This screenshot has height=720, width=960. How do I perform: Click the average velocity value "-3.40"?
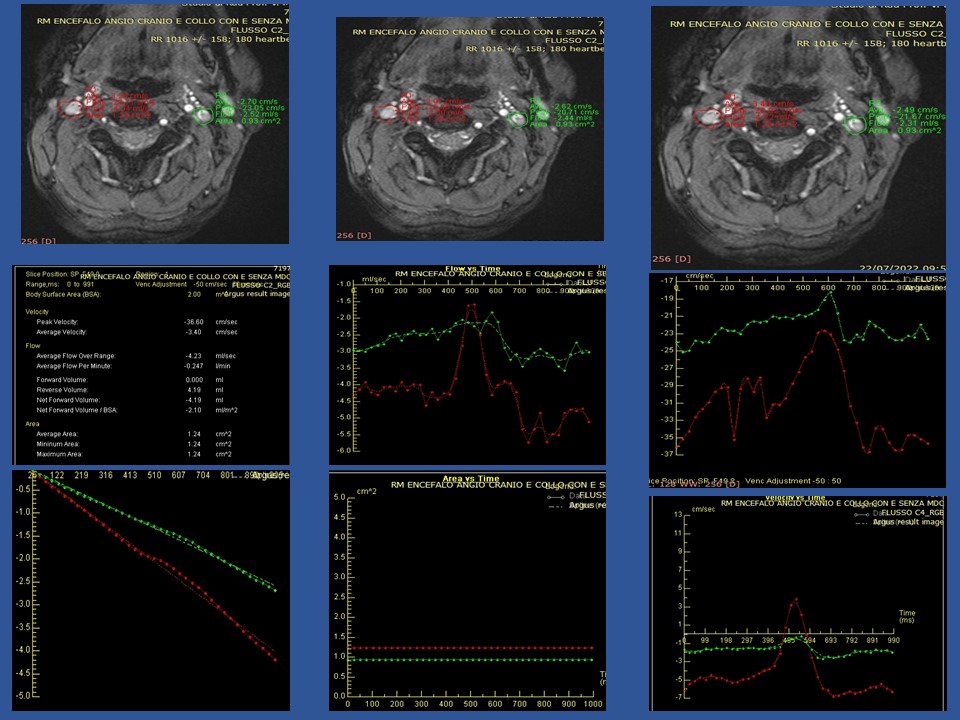click(x=193, y=332)
